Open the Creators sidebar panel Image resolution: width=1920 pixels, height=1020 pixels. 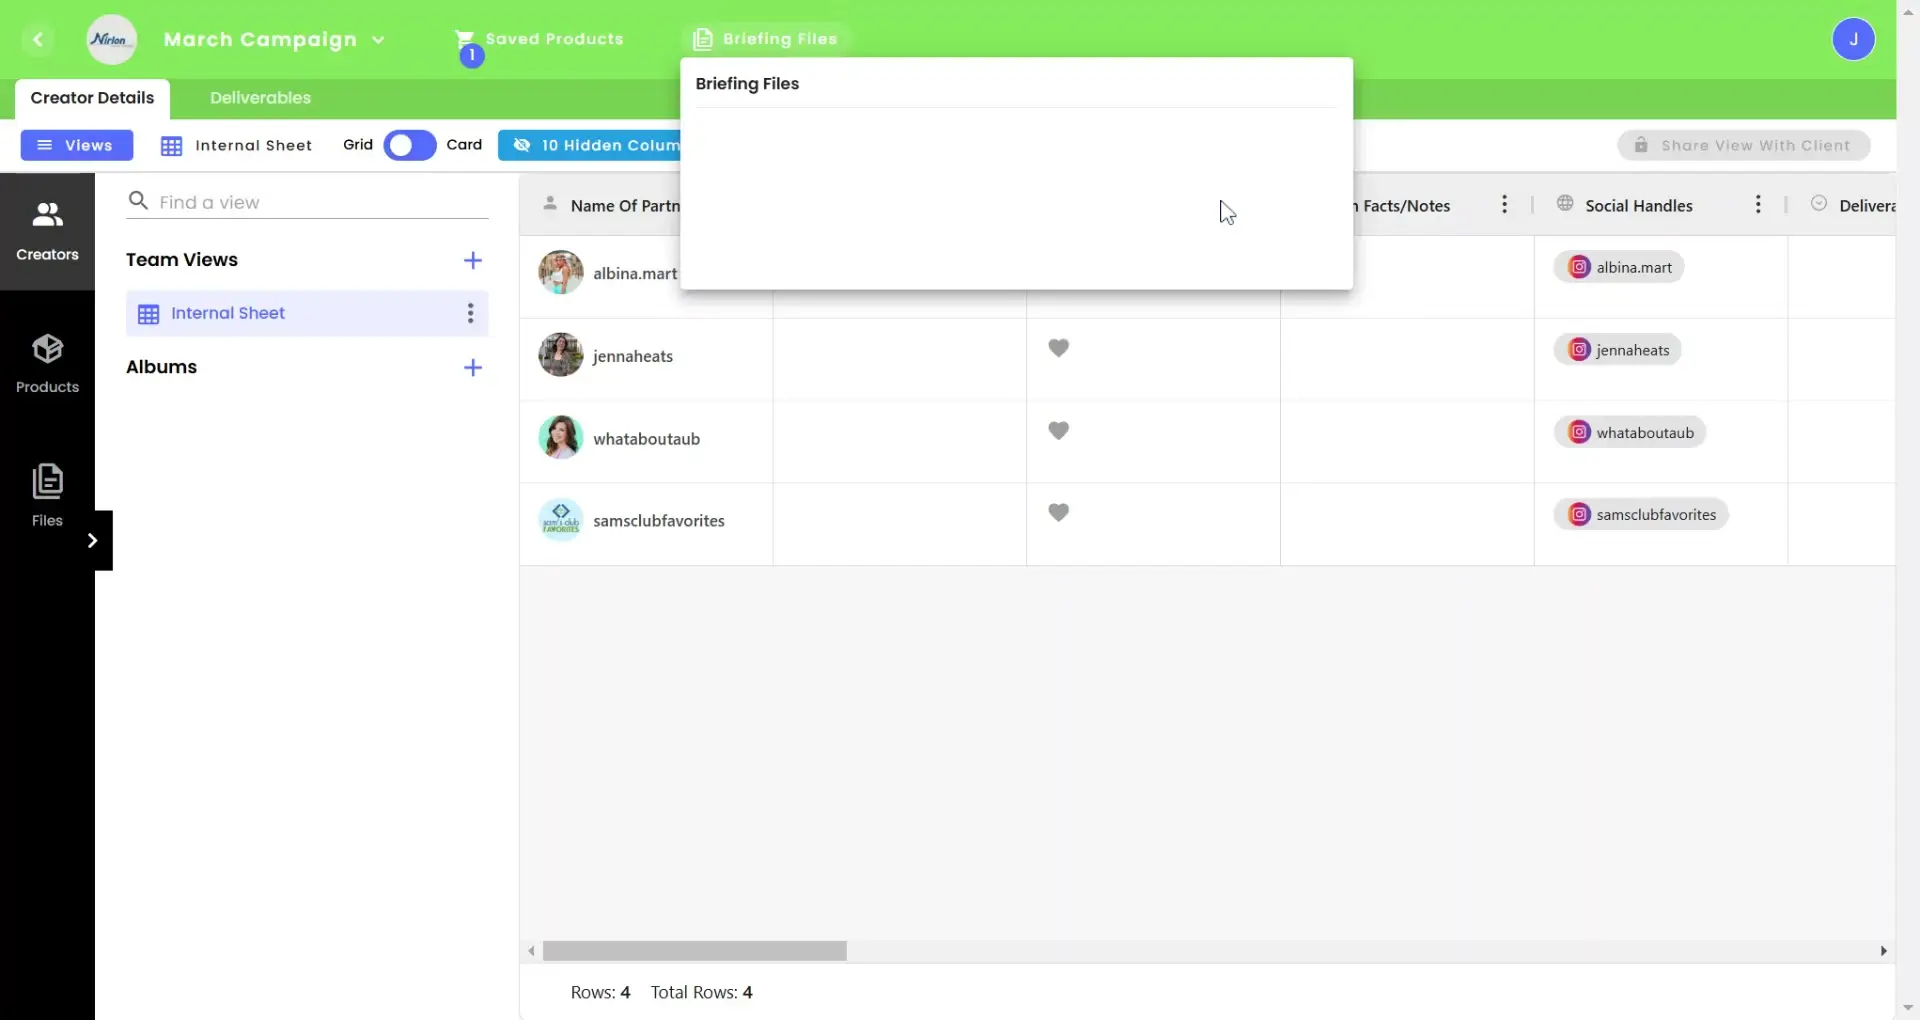pyautogui.click(x=47, y=231)
